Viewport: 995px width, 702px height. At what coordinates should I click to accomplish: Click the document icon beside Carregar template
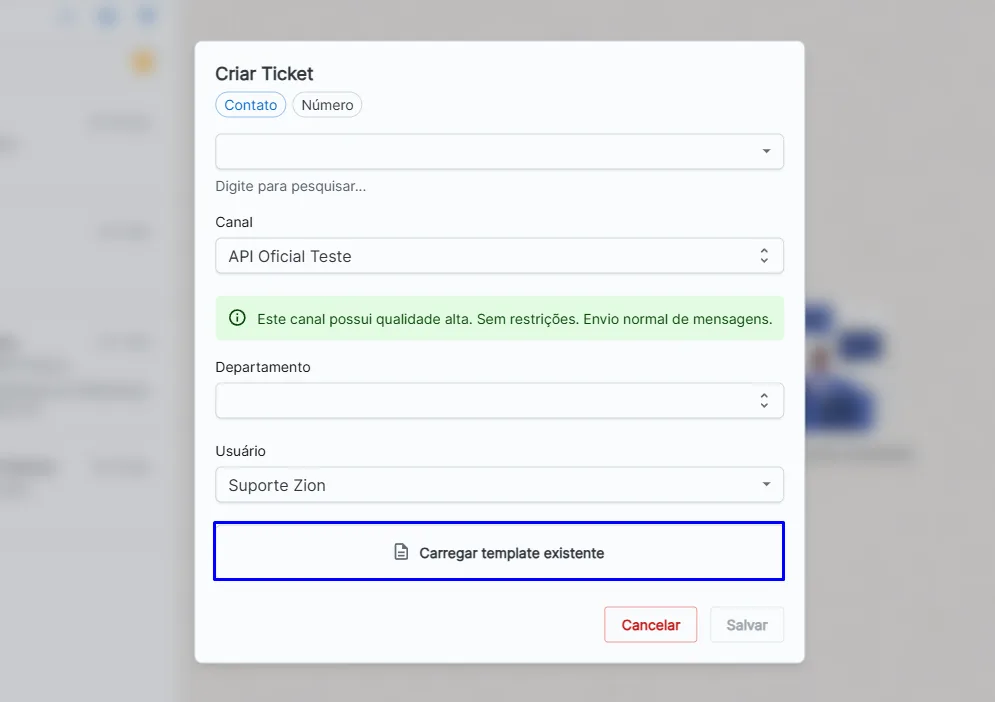[401, 552]
